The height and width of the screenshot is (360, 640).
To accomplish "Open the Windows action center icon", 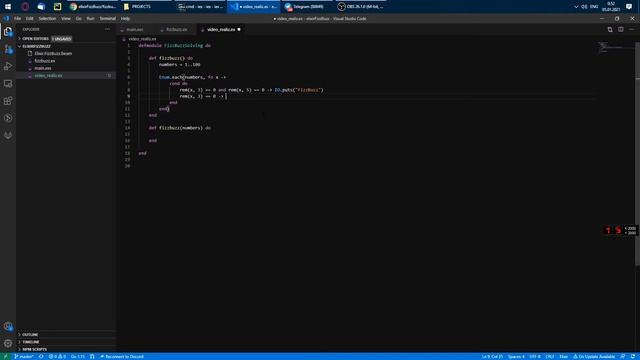I will [x=629, y=7].
